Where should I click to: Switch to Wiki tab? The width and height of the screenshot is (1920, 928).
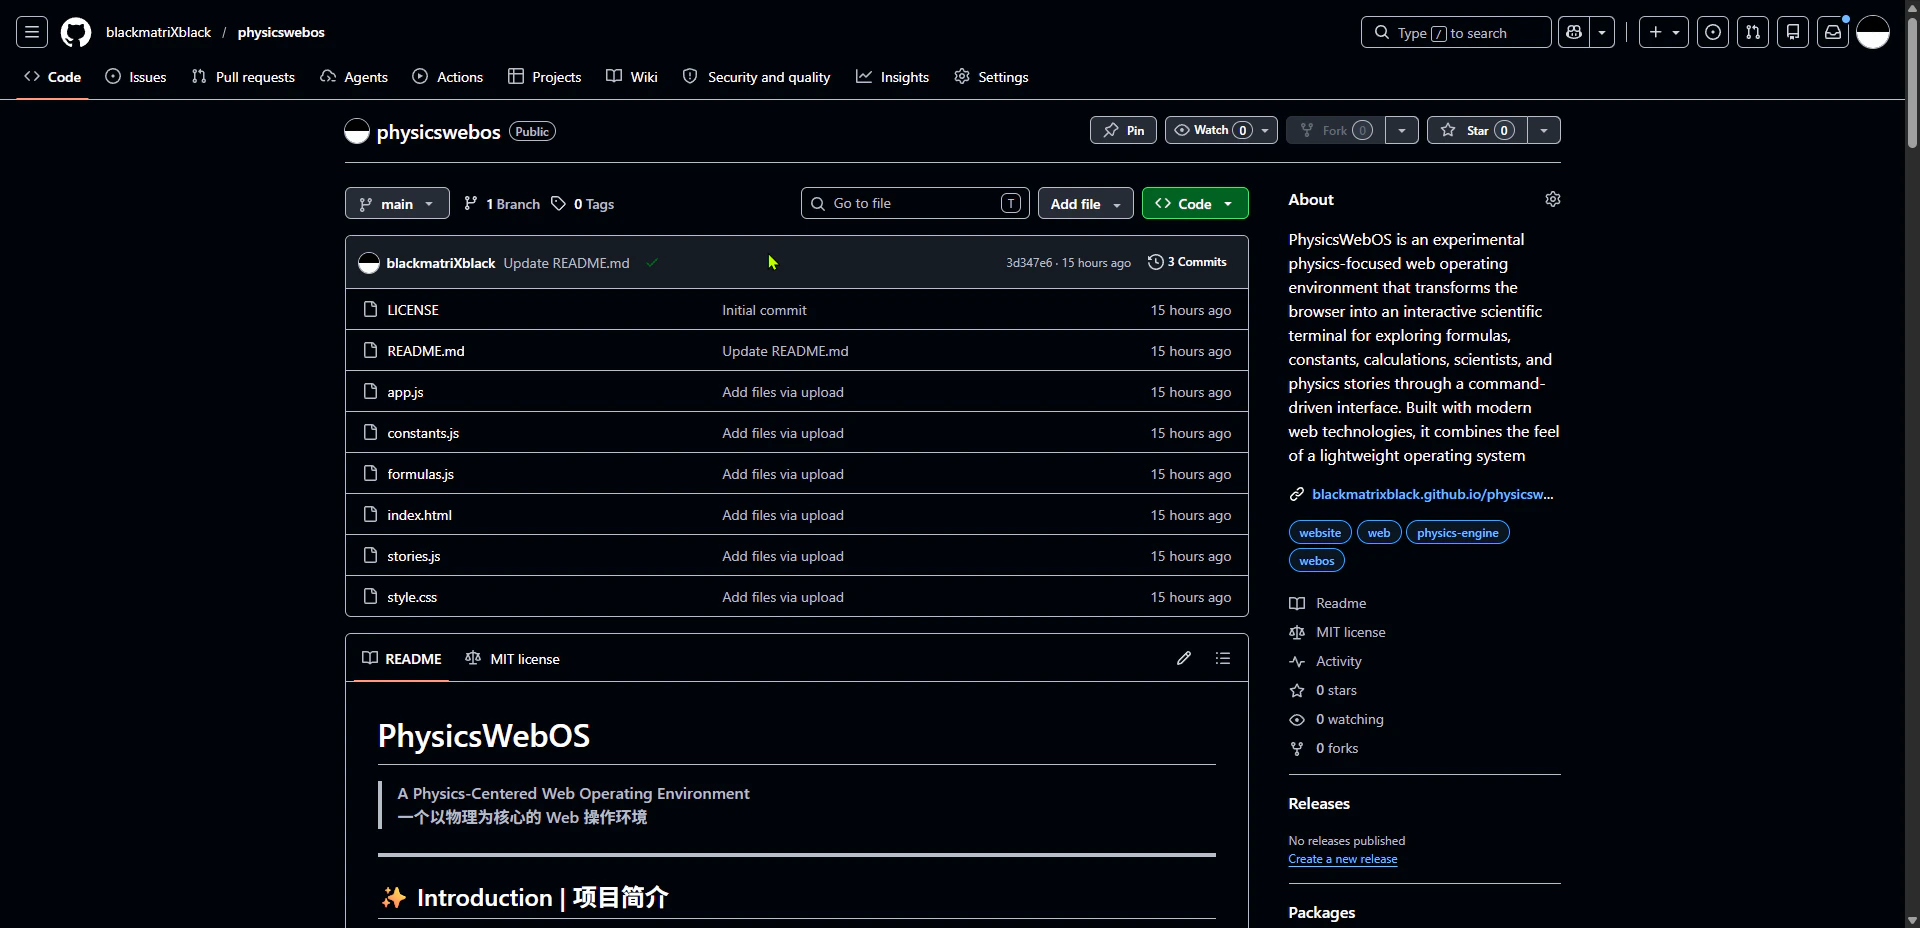632,77
